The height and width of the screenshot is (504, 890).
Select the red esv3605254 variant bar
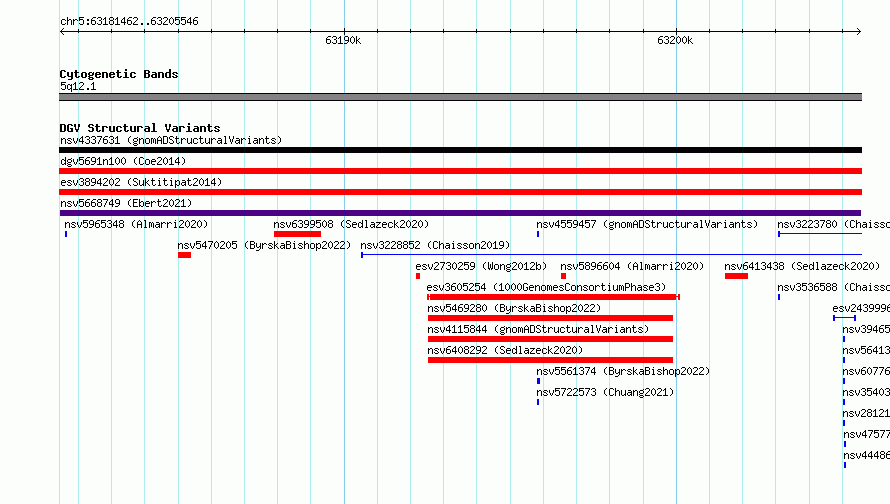pos(553,297)
